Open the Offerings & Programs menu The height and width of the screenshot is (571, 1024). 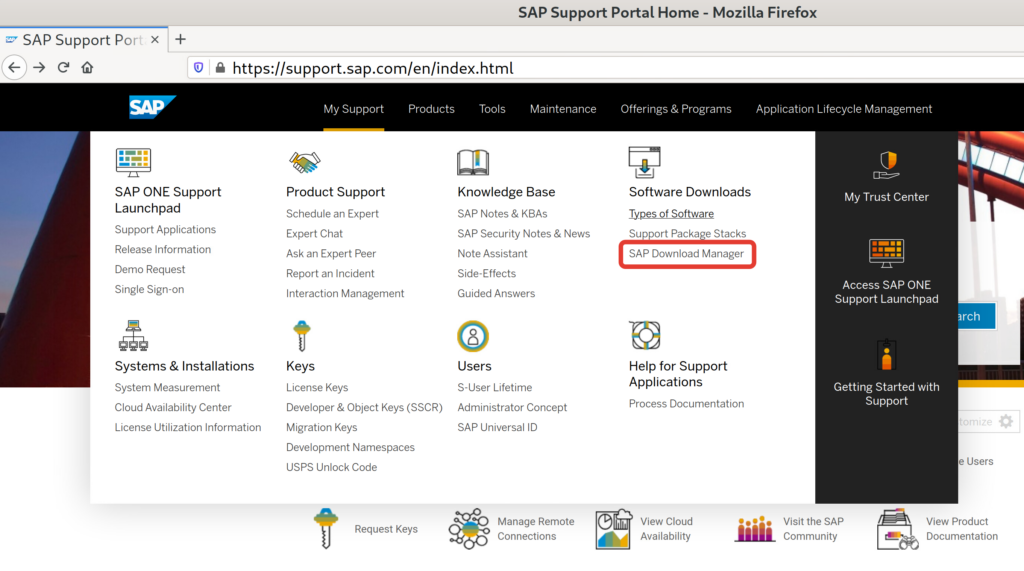[x=676, y=109]
